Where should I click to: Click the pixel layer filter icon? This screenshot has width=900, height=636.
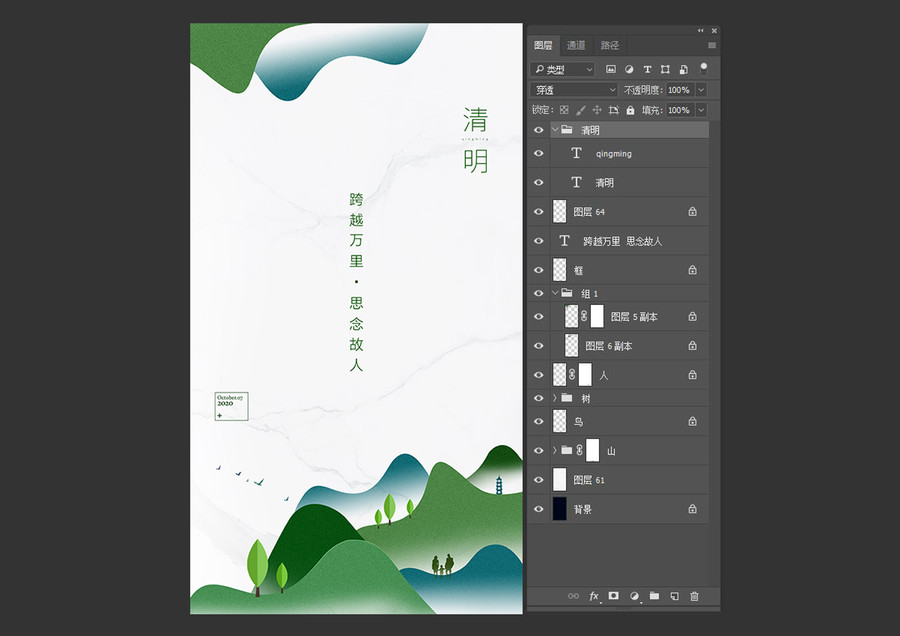[611, 69]
